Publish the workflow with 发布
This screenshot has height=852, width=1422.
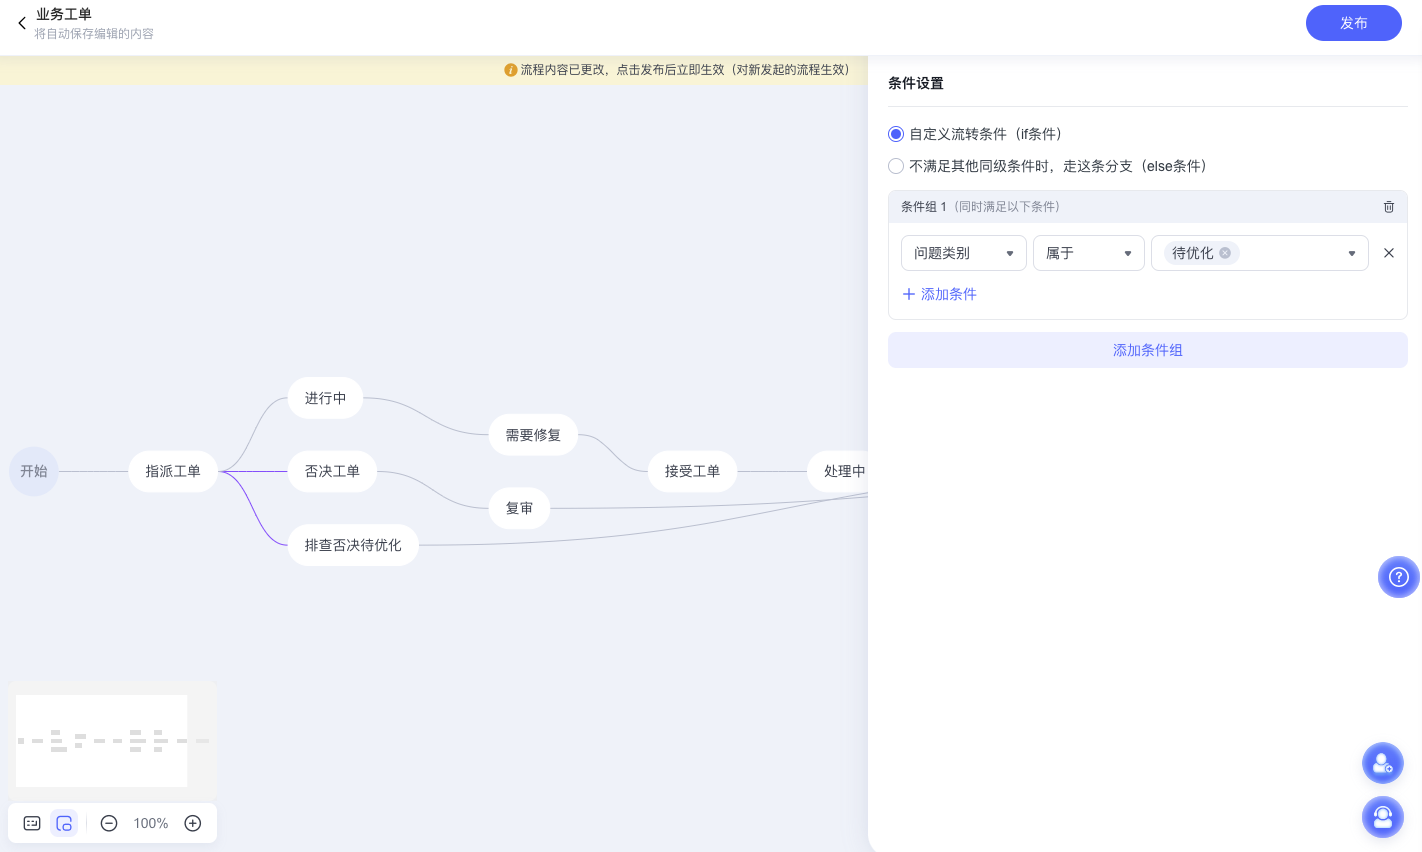pyautogui.click(x=1354, y=22)
